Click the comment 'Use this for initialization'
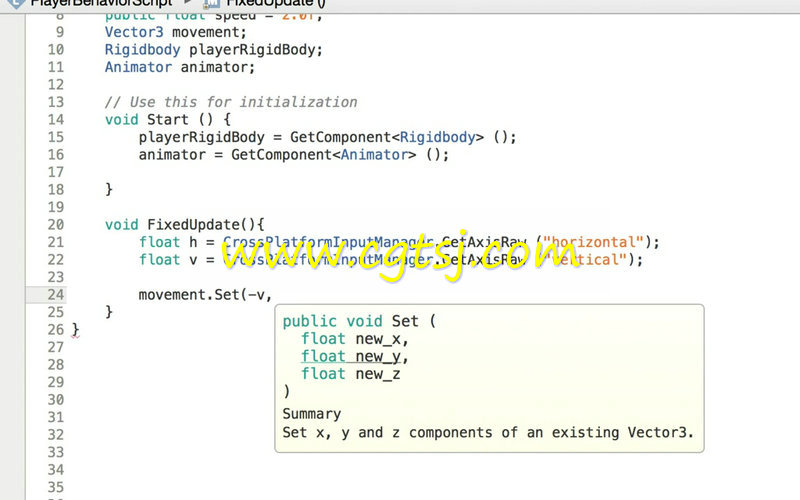Image resolution: width=800 pixels, height=500 pixels. click(x=243, y=102)
